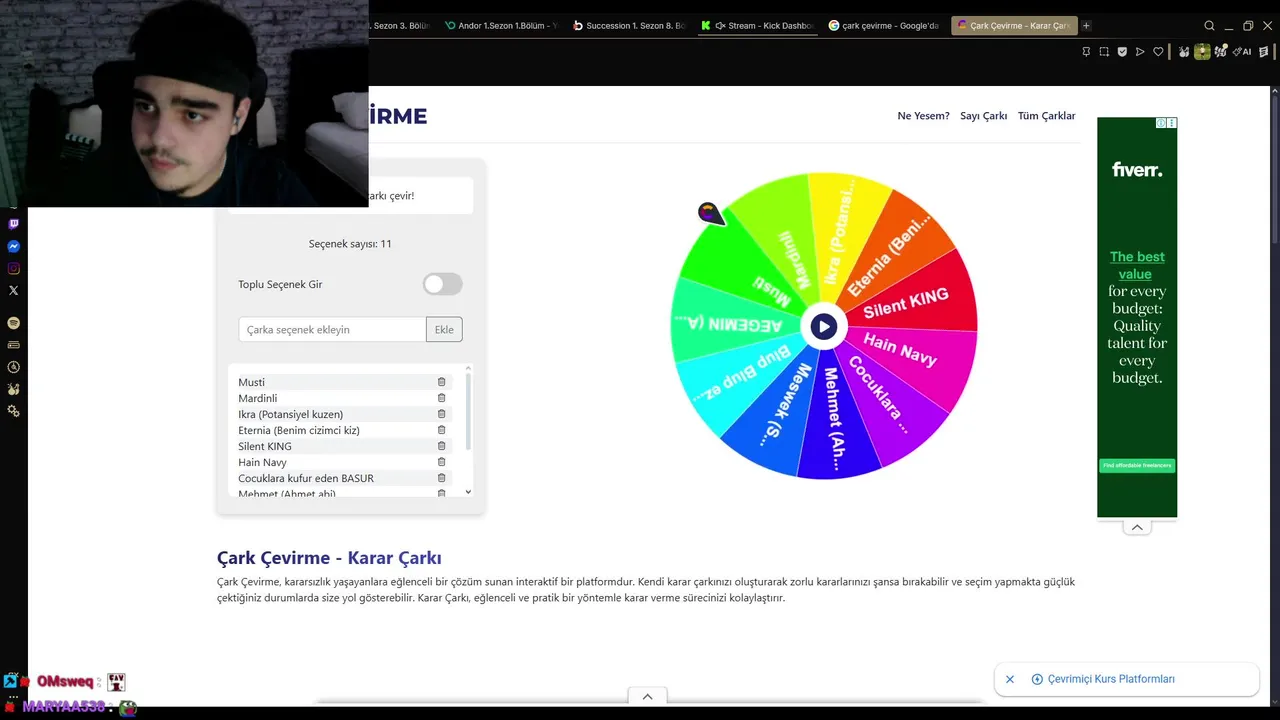The width and height of the screenshot is (1280, 720).
Task: Trash the Hain Navy option
Action: pos(441,462)
